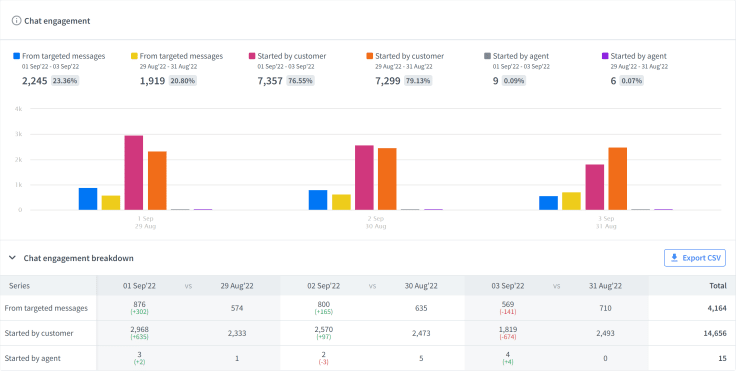Click the 569 cell with -141
Viewport: 736px width, 371px height.
pos(507,308)
